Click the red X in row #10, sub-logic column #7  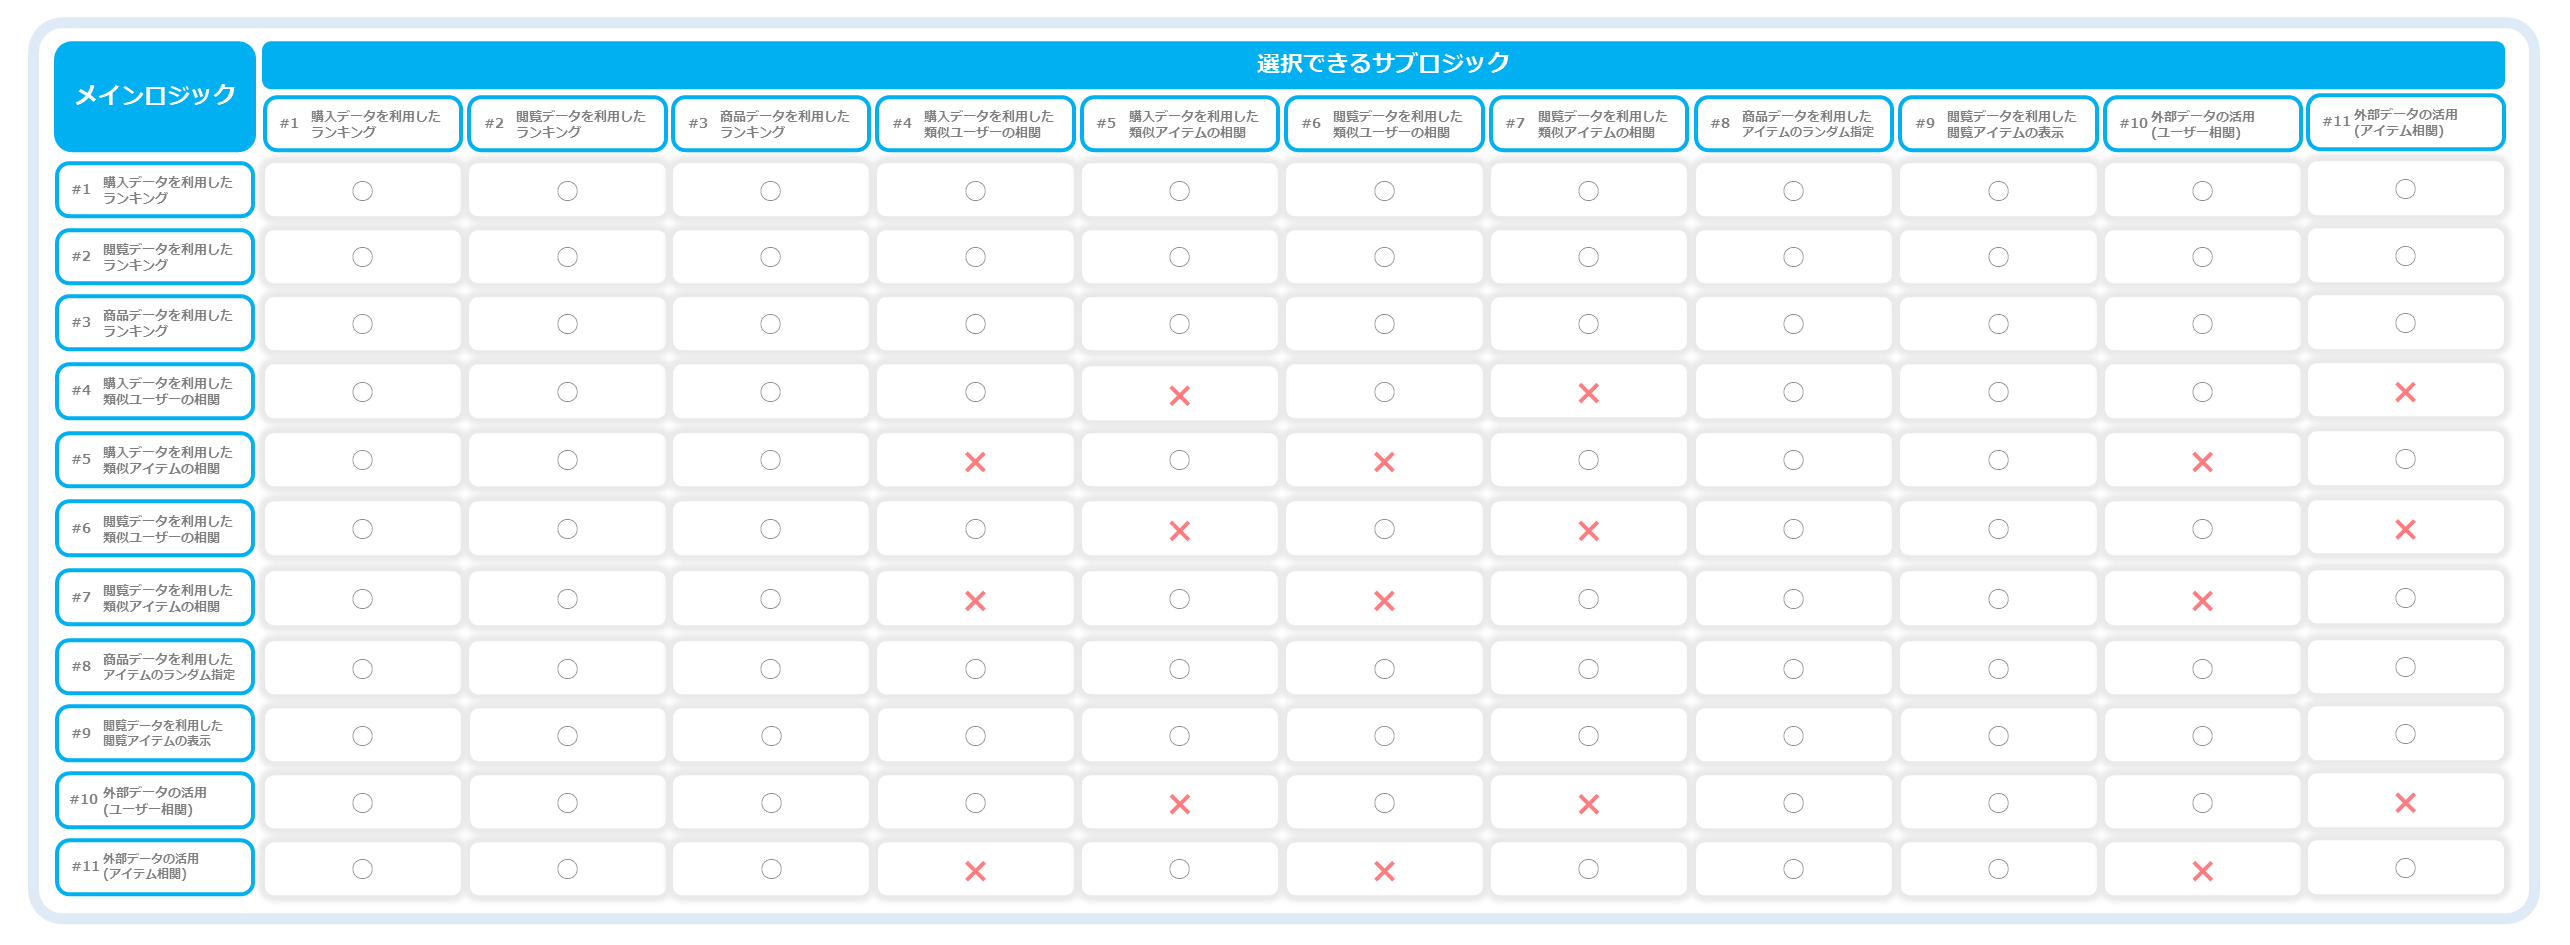click(1588, 804)
